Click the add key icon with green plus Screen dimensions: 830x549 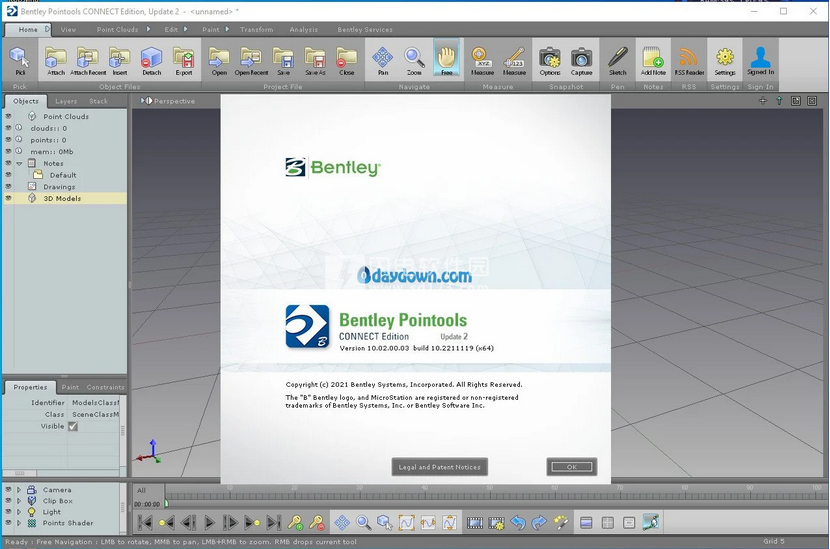click(x=295, y=523)
